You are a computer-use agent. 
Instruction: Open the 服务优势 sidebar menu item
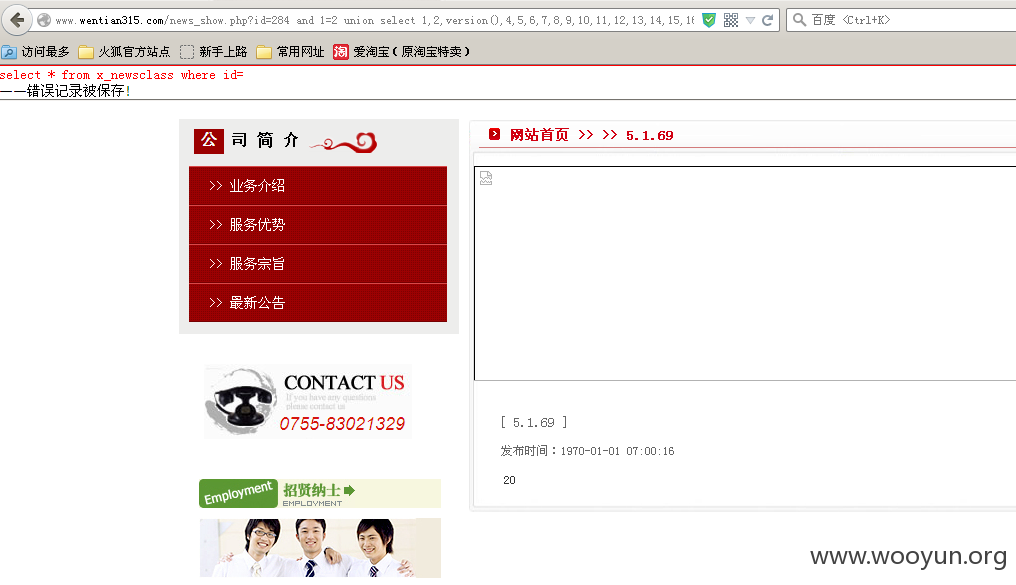[x=318, y=225]
